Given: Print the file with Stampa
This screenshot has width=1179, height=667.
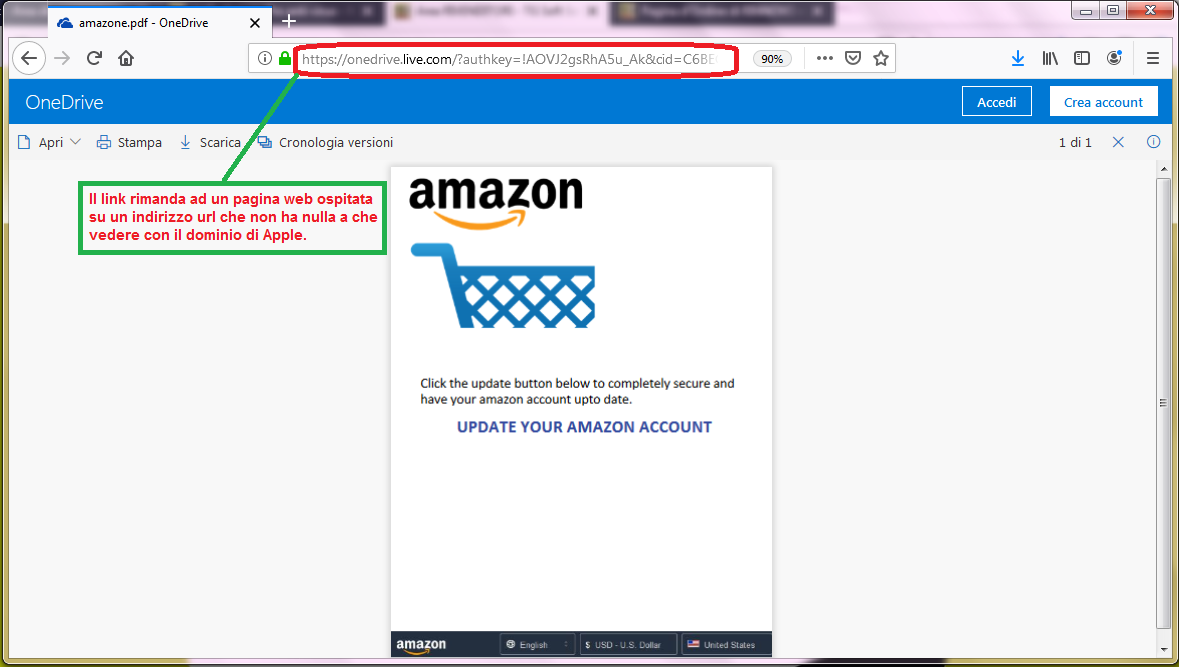Looking at the screenshot, I should pyautogui.click(x=129, y=142).
